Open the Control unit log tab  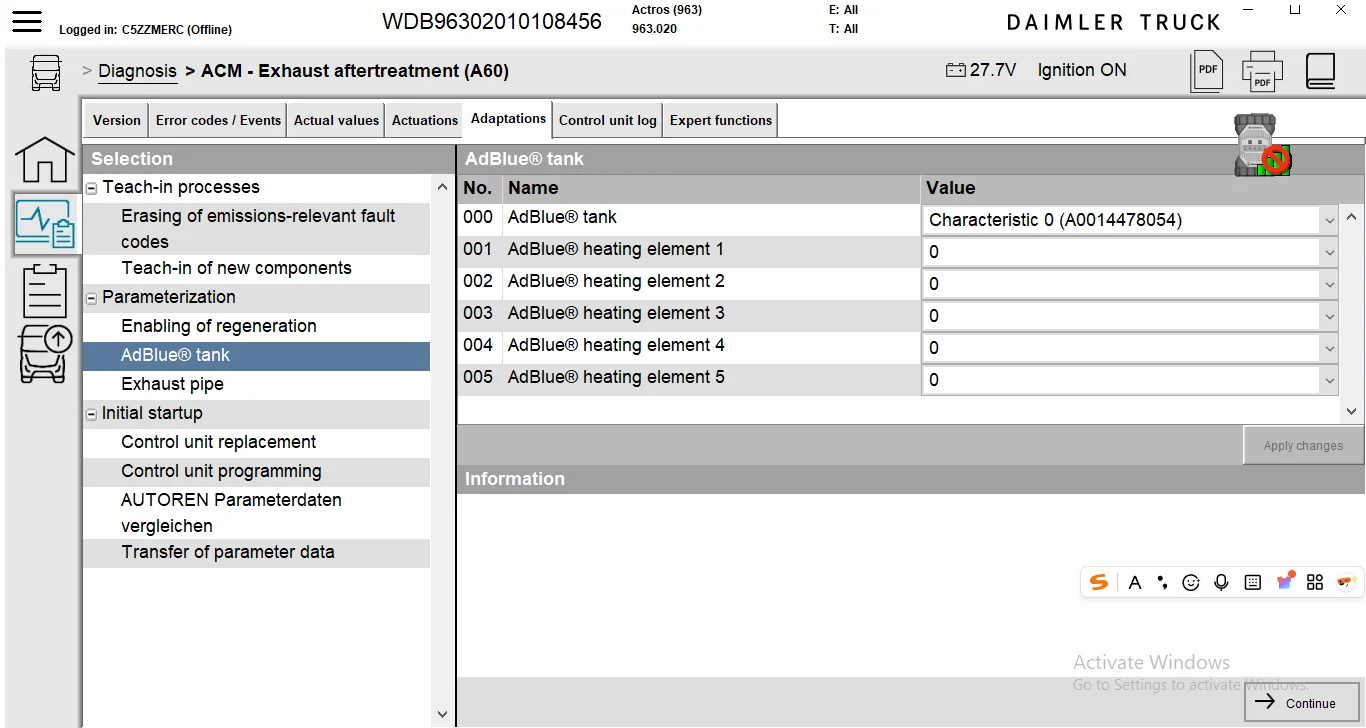click(x=607, y=120)
